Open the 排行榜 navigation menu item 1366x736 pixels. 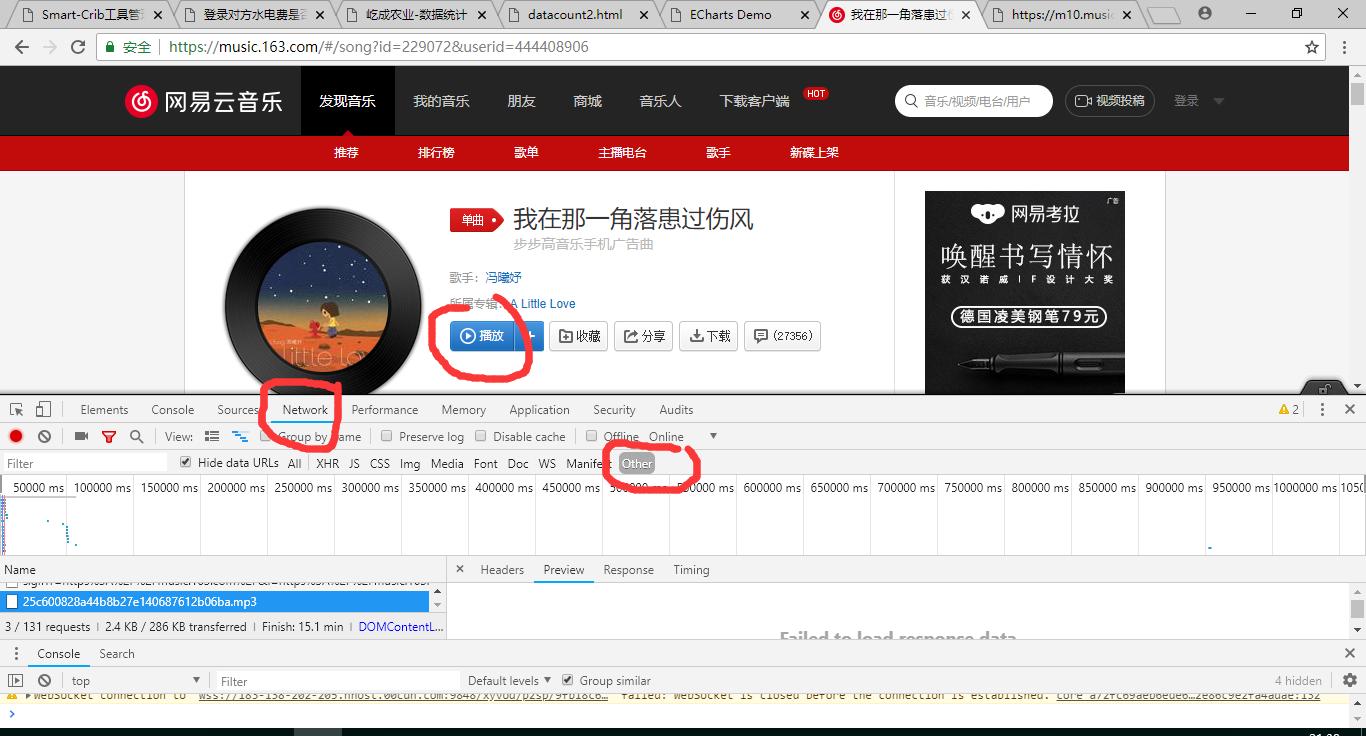[435, 153]
